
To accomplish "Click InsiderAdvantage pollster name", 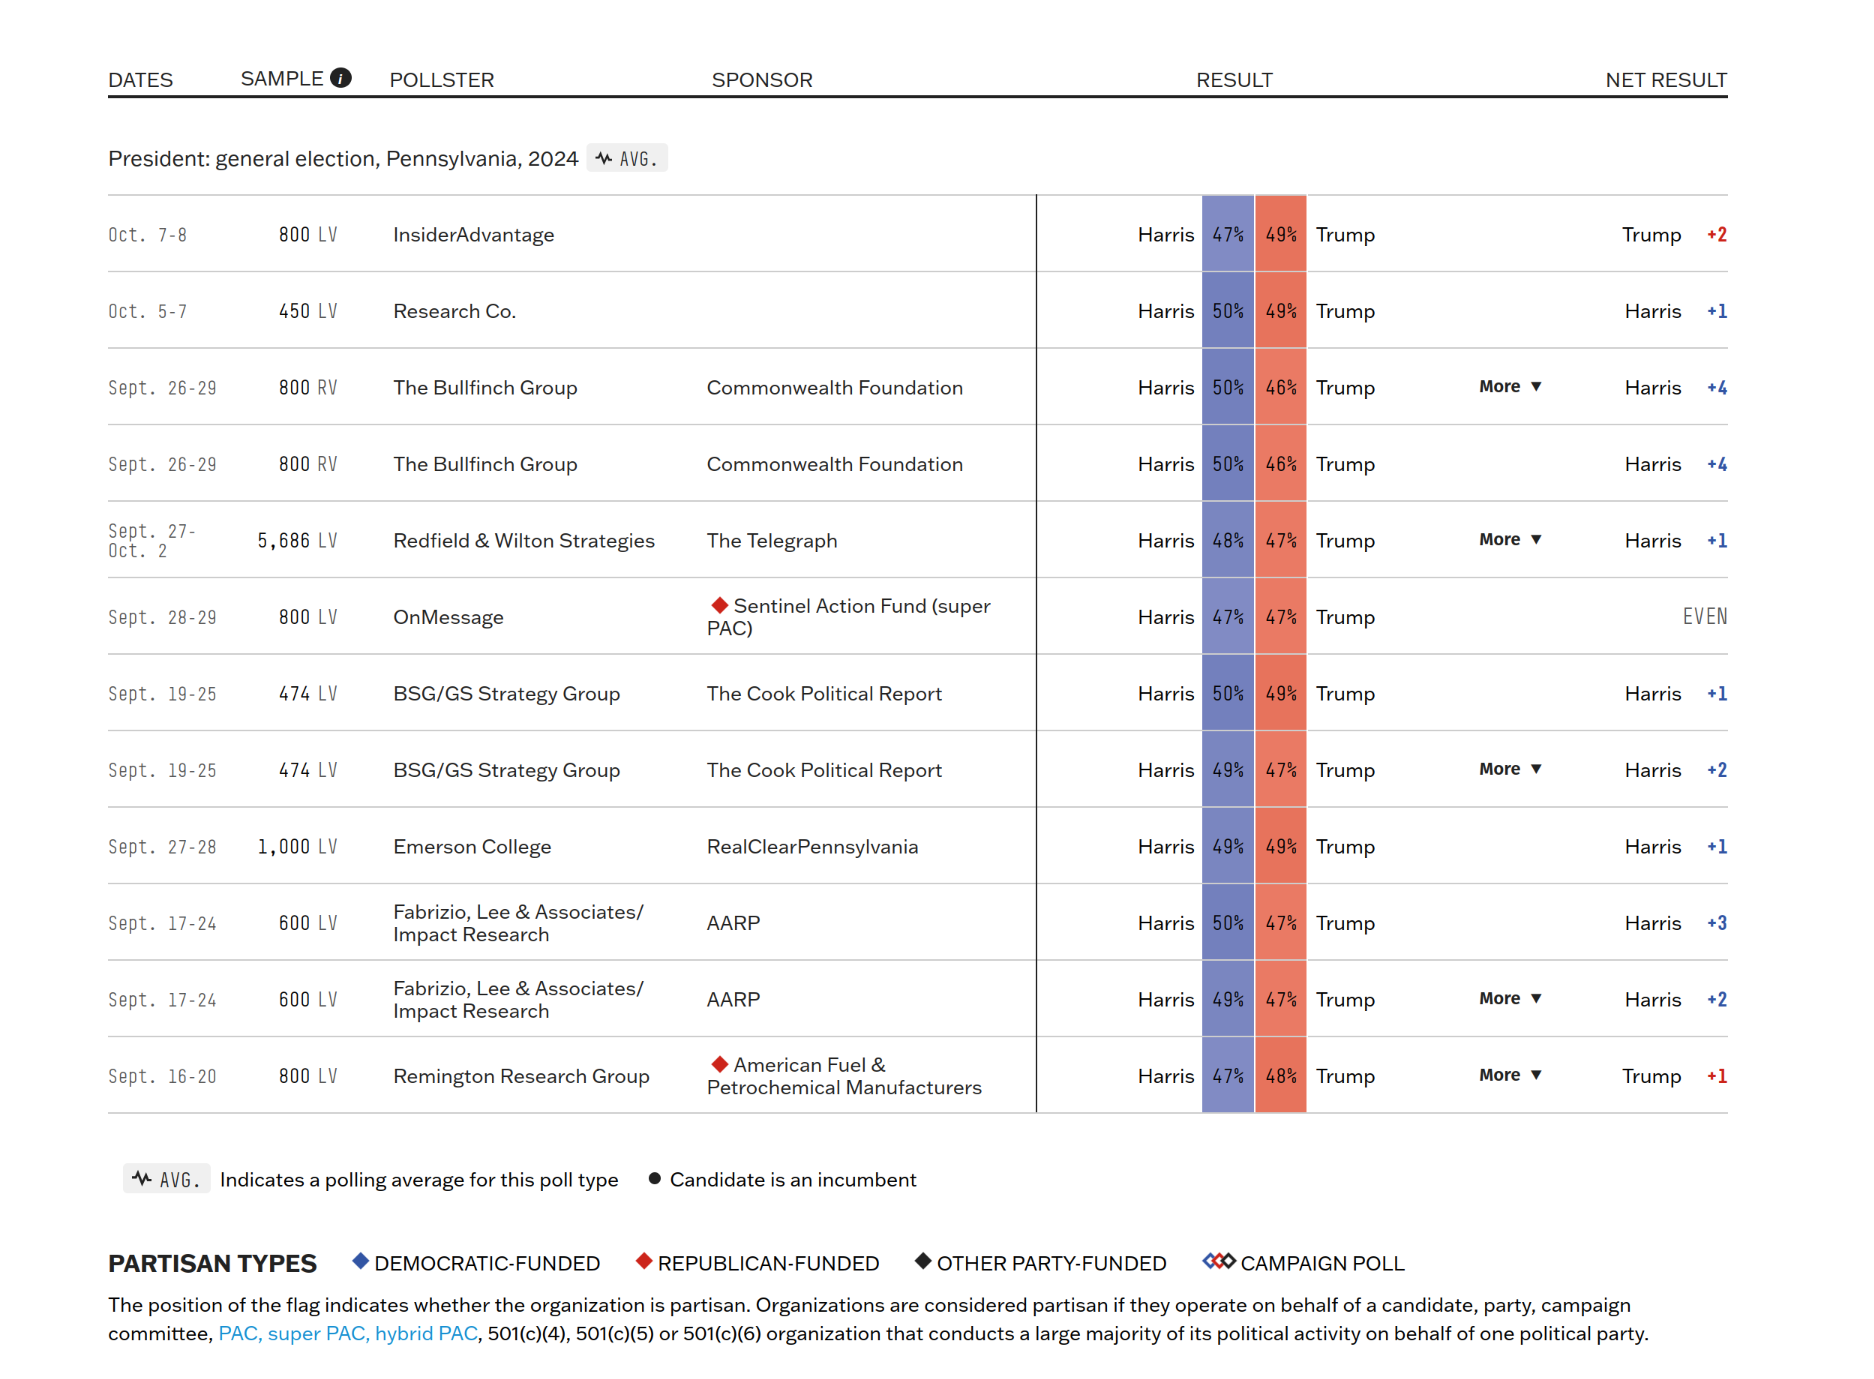I will 474,235.
